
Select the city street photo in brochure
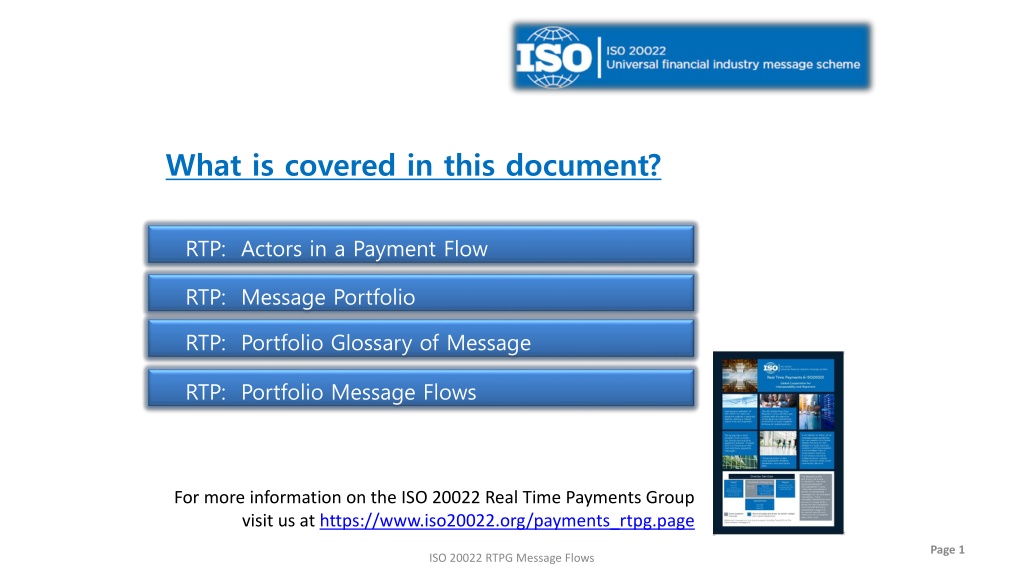click(816, 412)
